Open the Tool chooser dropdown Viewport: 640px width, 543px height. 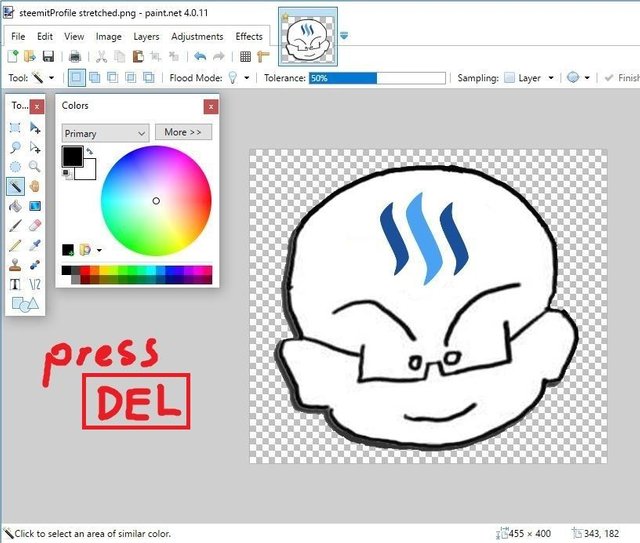click(x=51, y=78)
